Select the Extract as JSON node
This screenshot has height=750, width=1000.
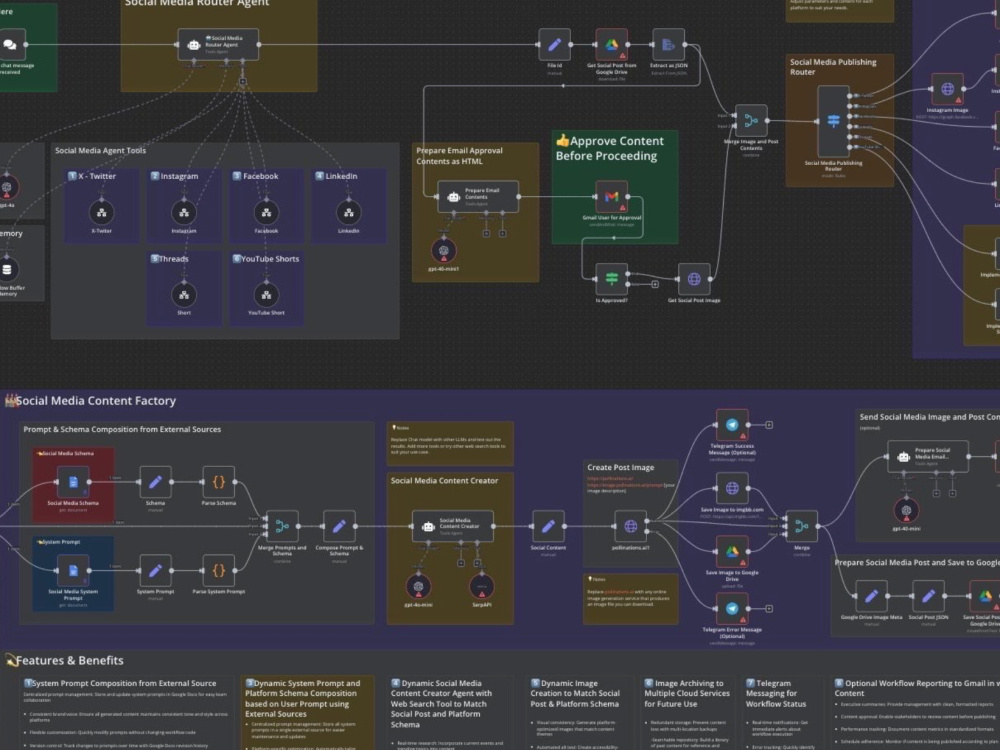click(x=668, y=45)
